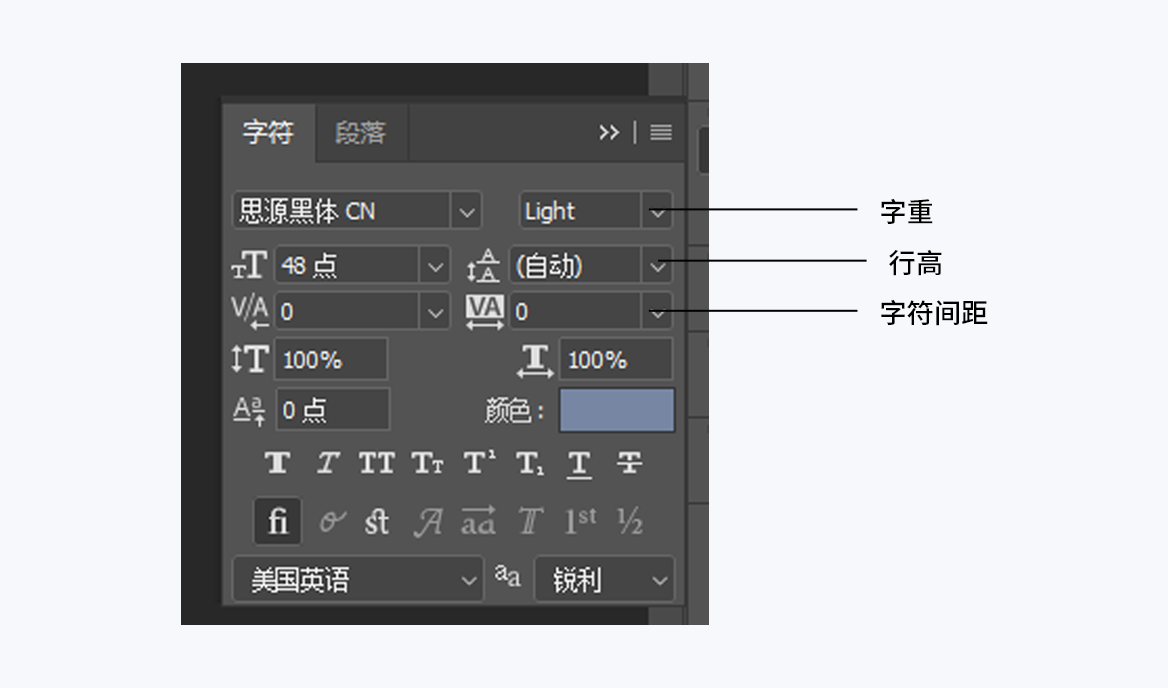Collapse panel with double-arrow icon
Screen dimensions: 1168x688
pyautogui.click(x=609, y=133)
